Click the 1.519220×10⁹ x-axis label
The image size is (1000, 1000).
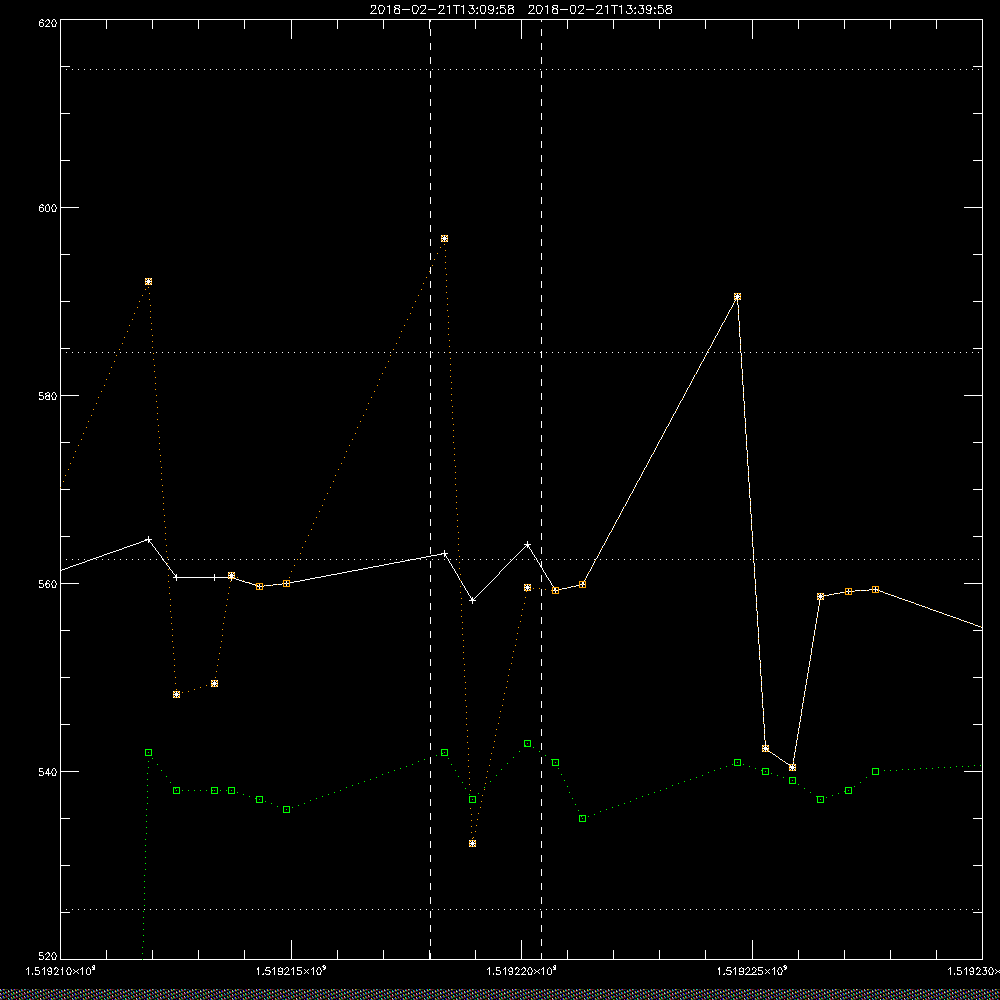(522, 971)
